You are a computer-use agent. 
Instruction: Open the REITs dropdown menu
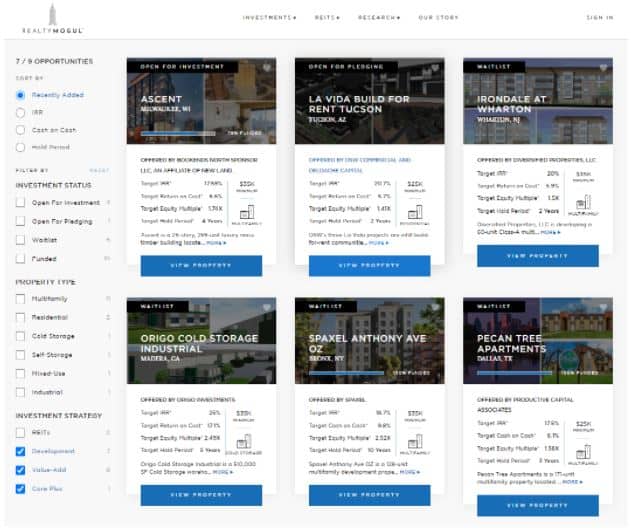pyautogui.click(x=327, y=18)
